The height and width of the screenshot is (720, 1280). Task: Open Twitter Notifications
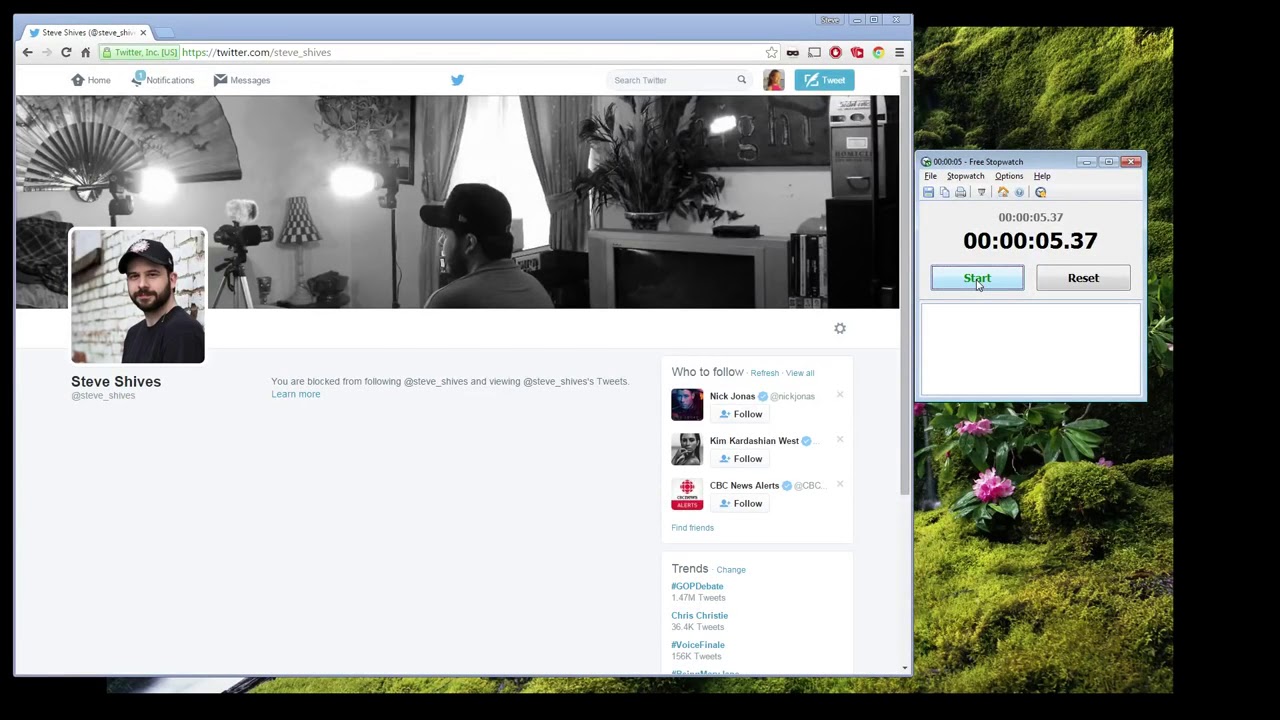163,80
